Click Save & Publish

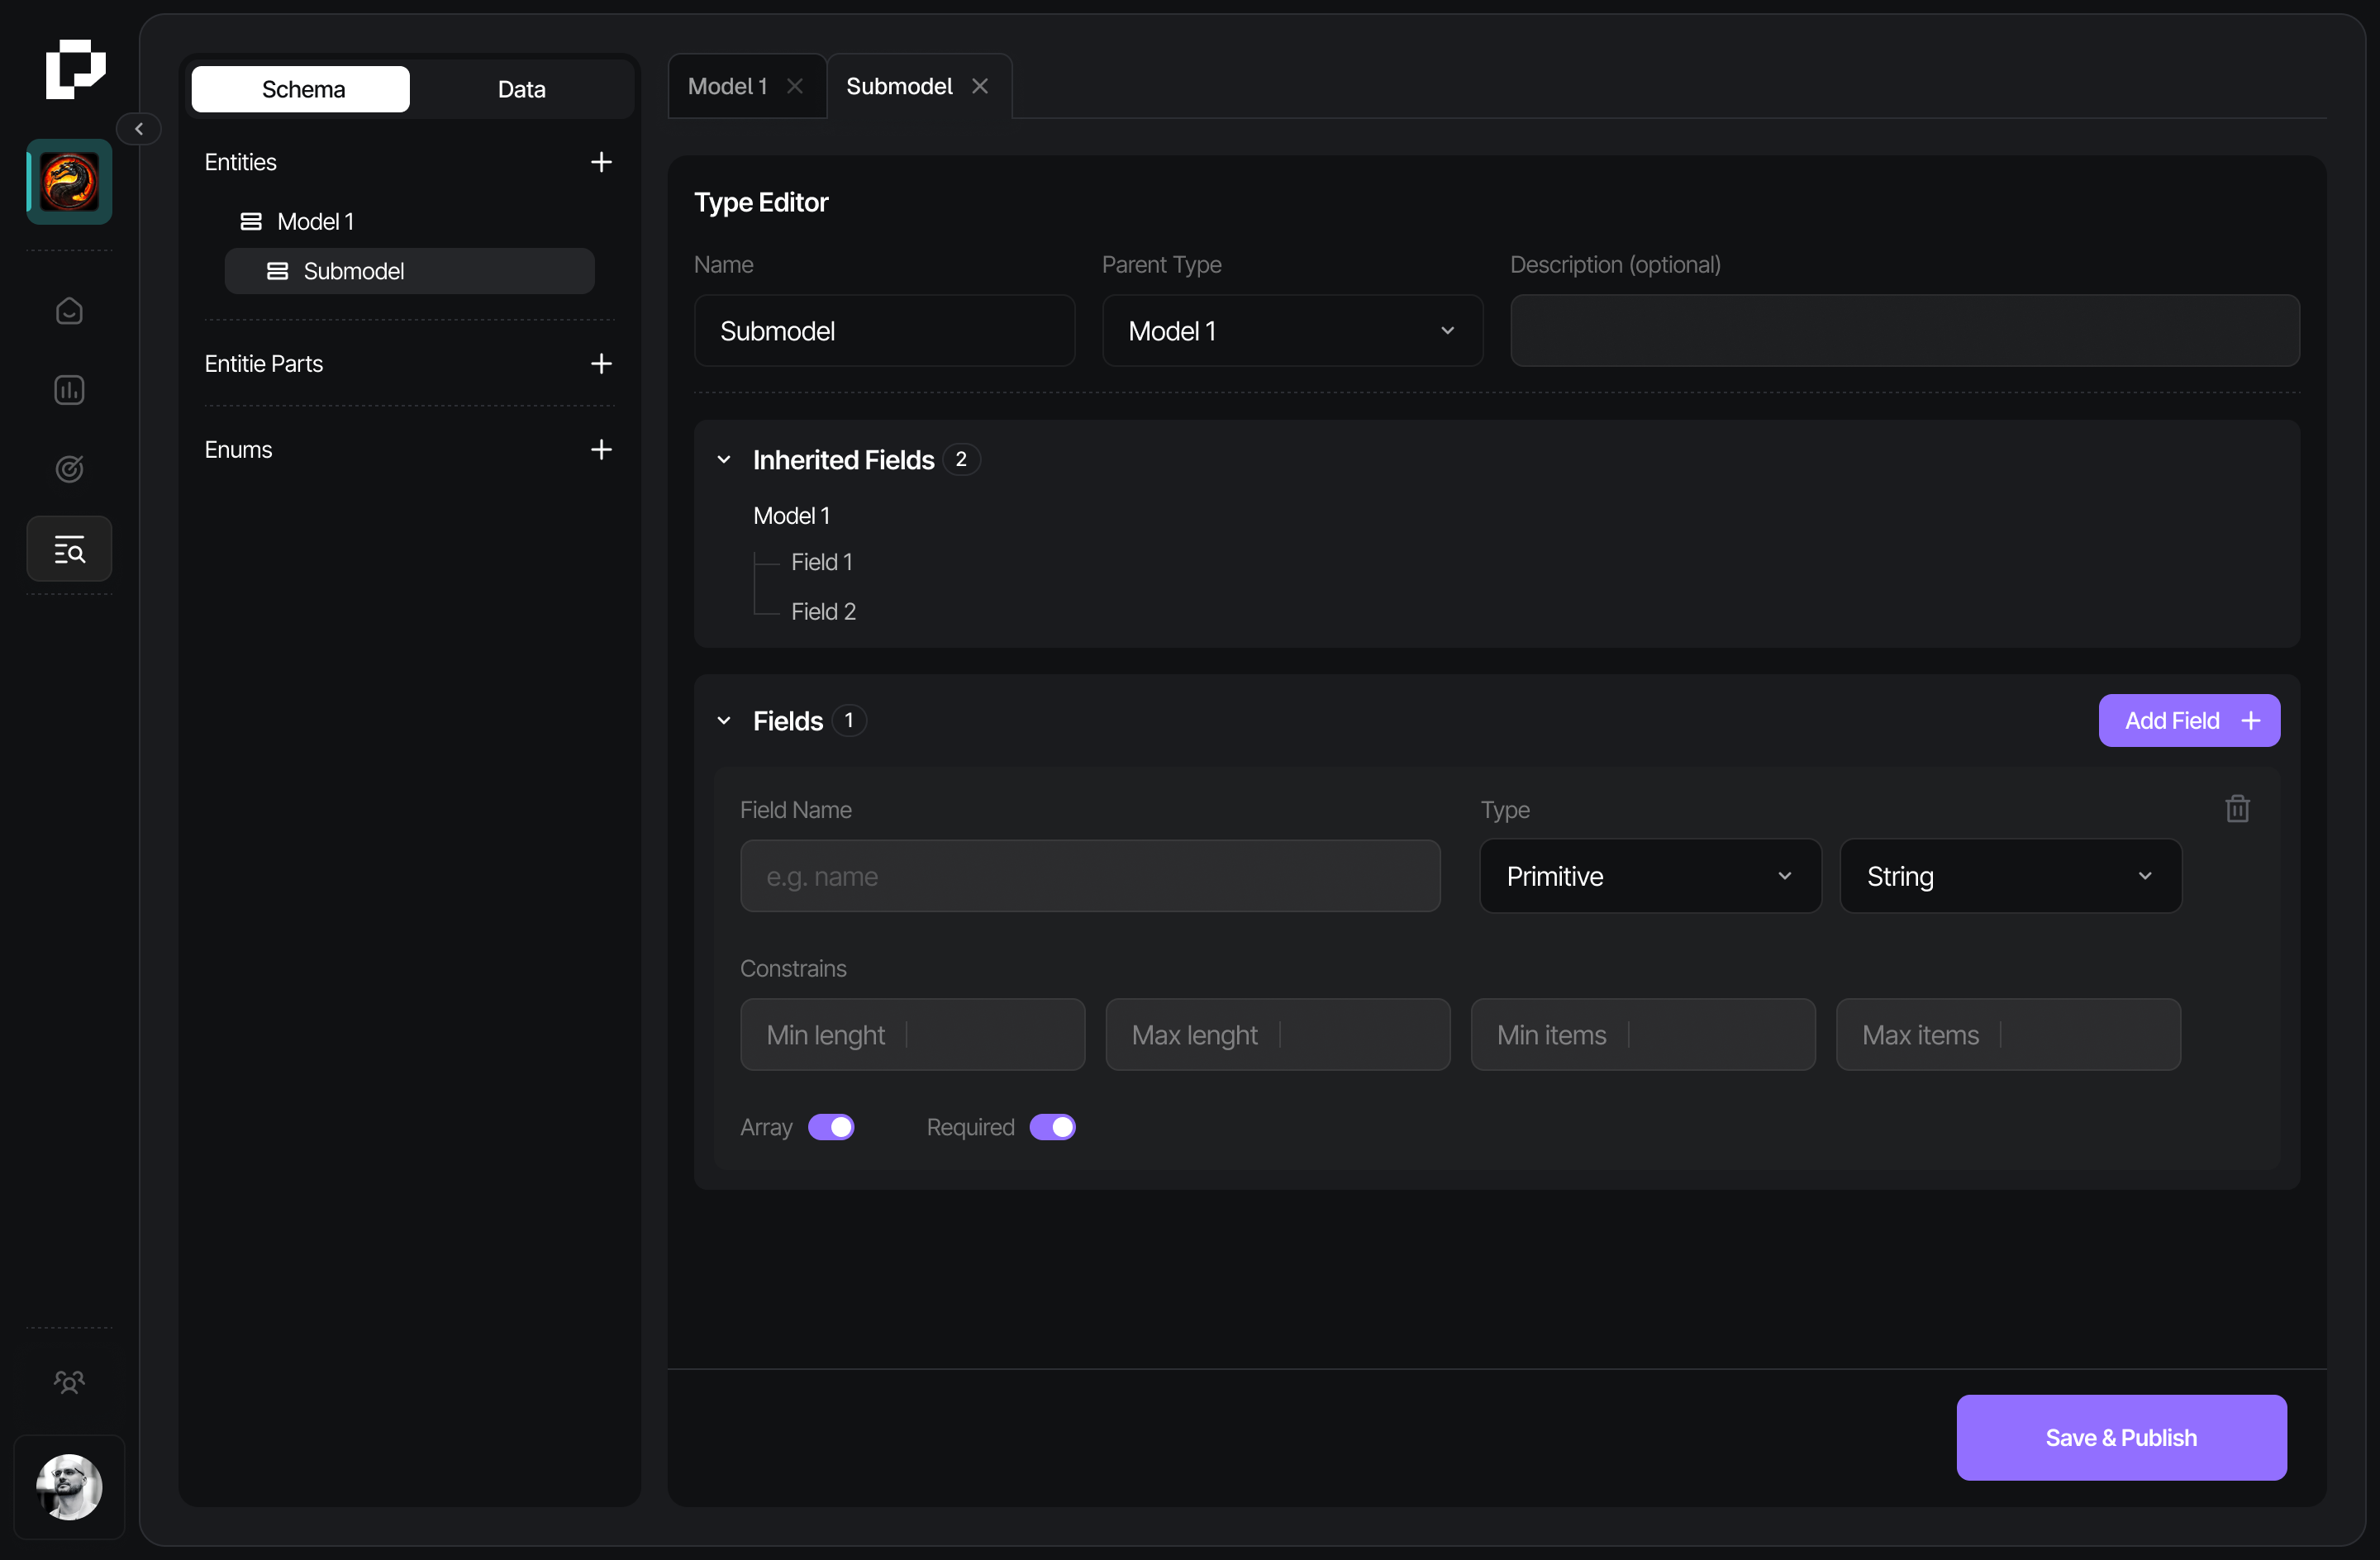(2120, 1437)
